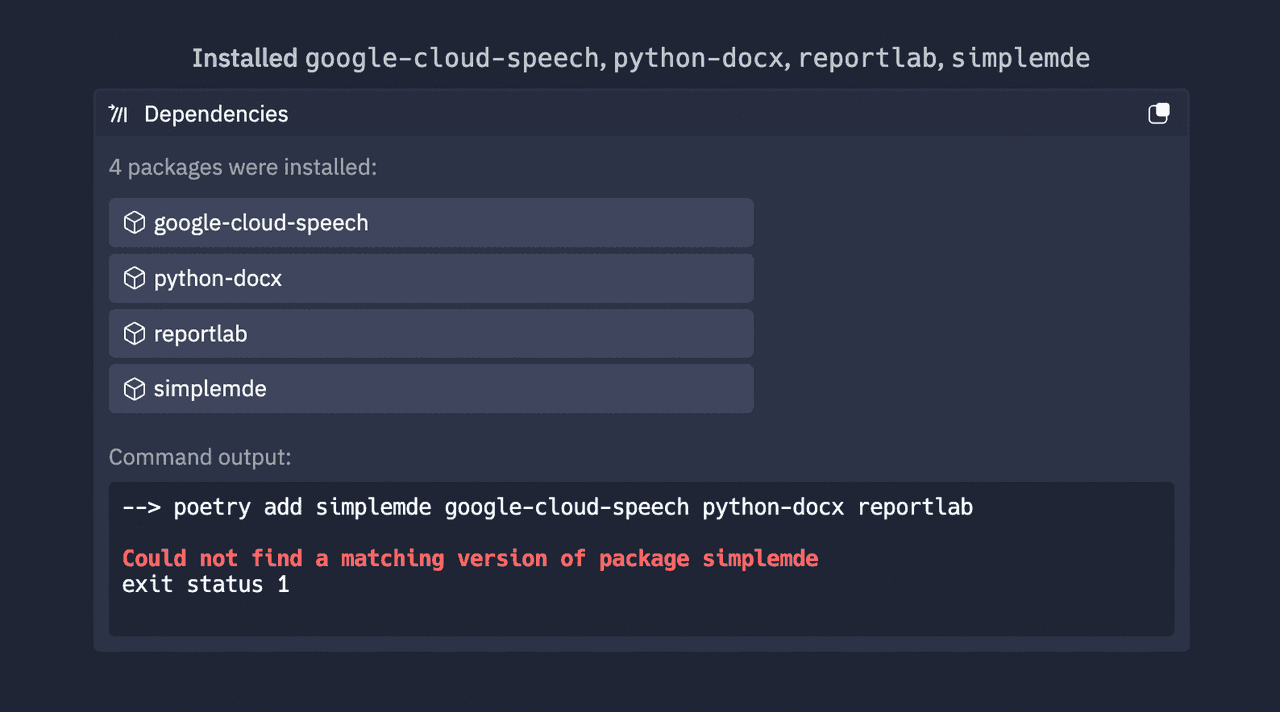Click the Installed packages heading at top
Viewport: 1280px width, 712px height.
pyautogui.click(x=641, y=58)
